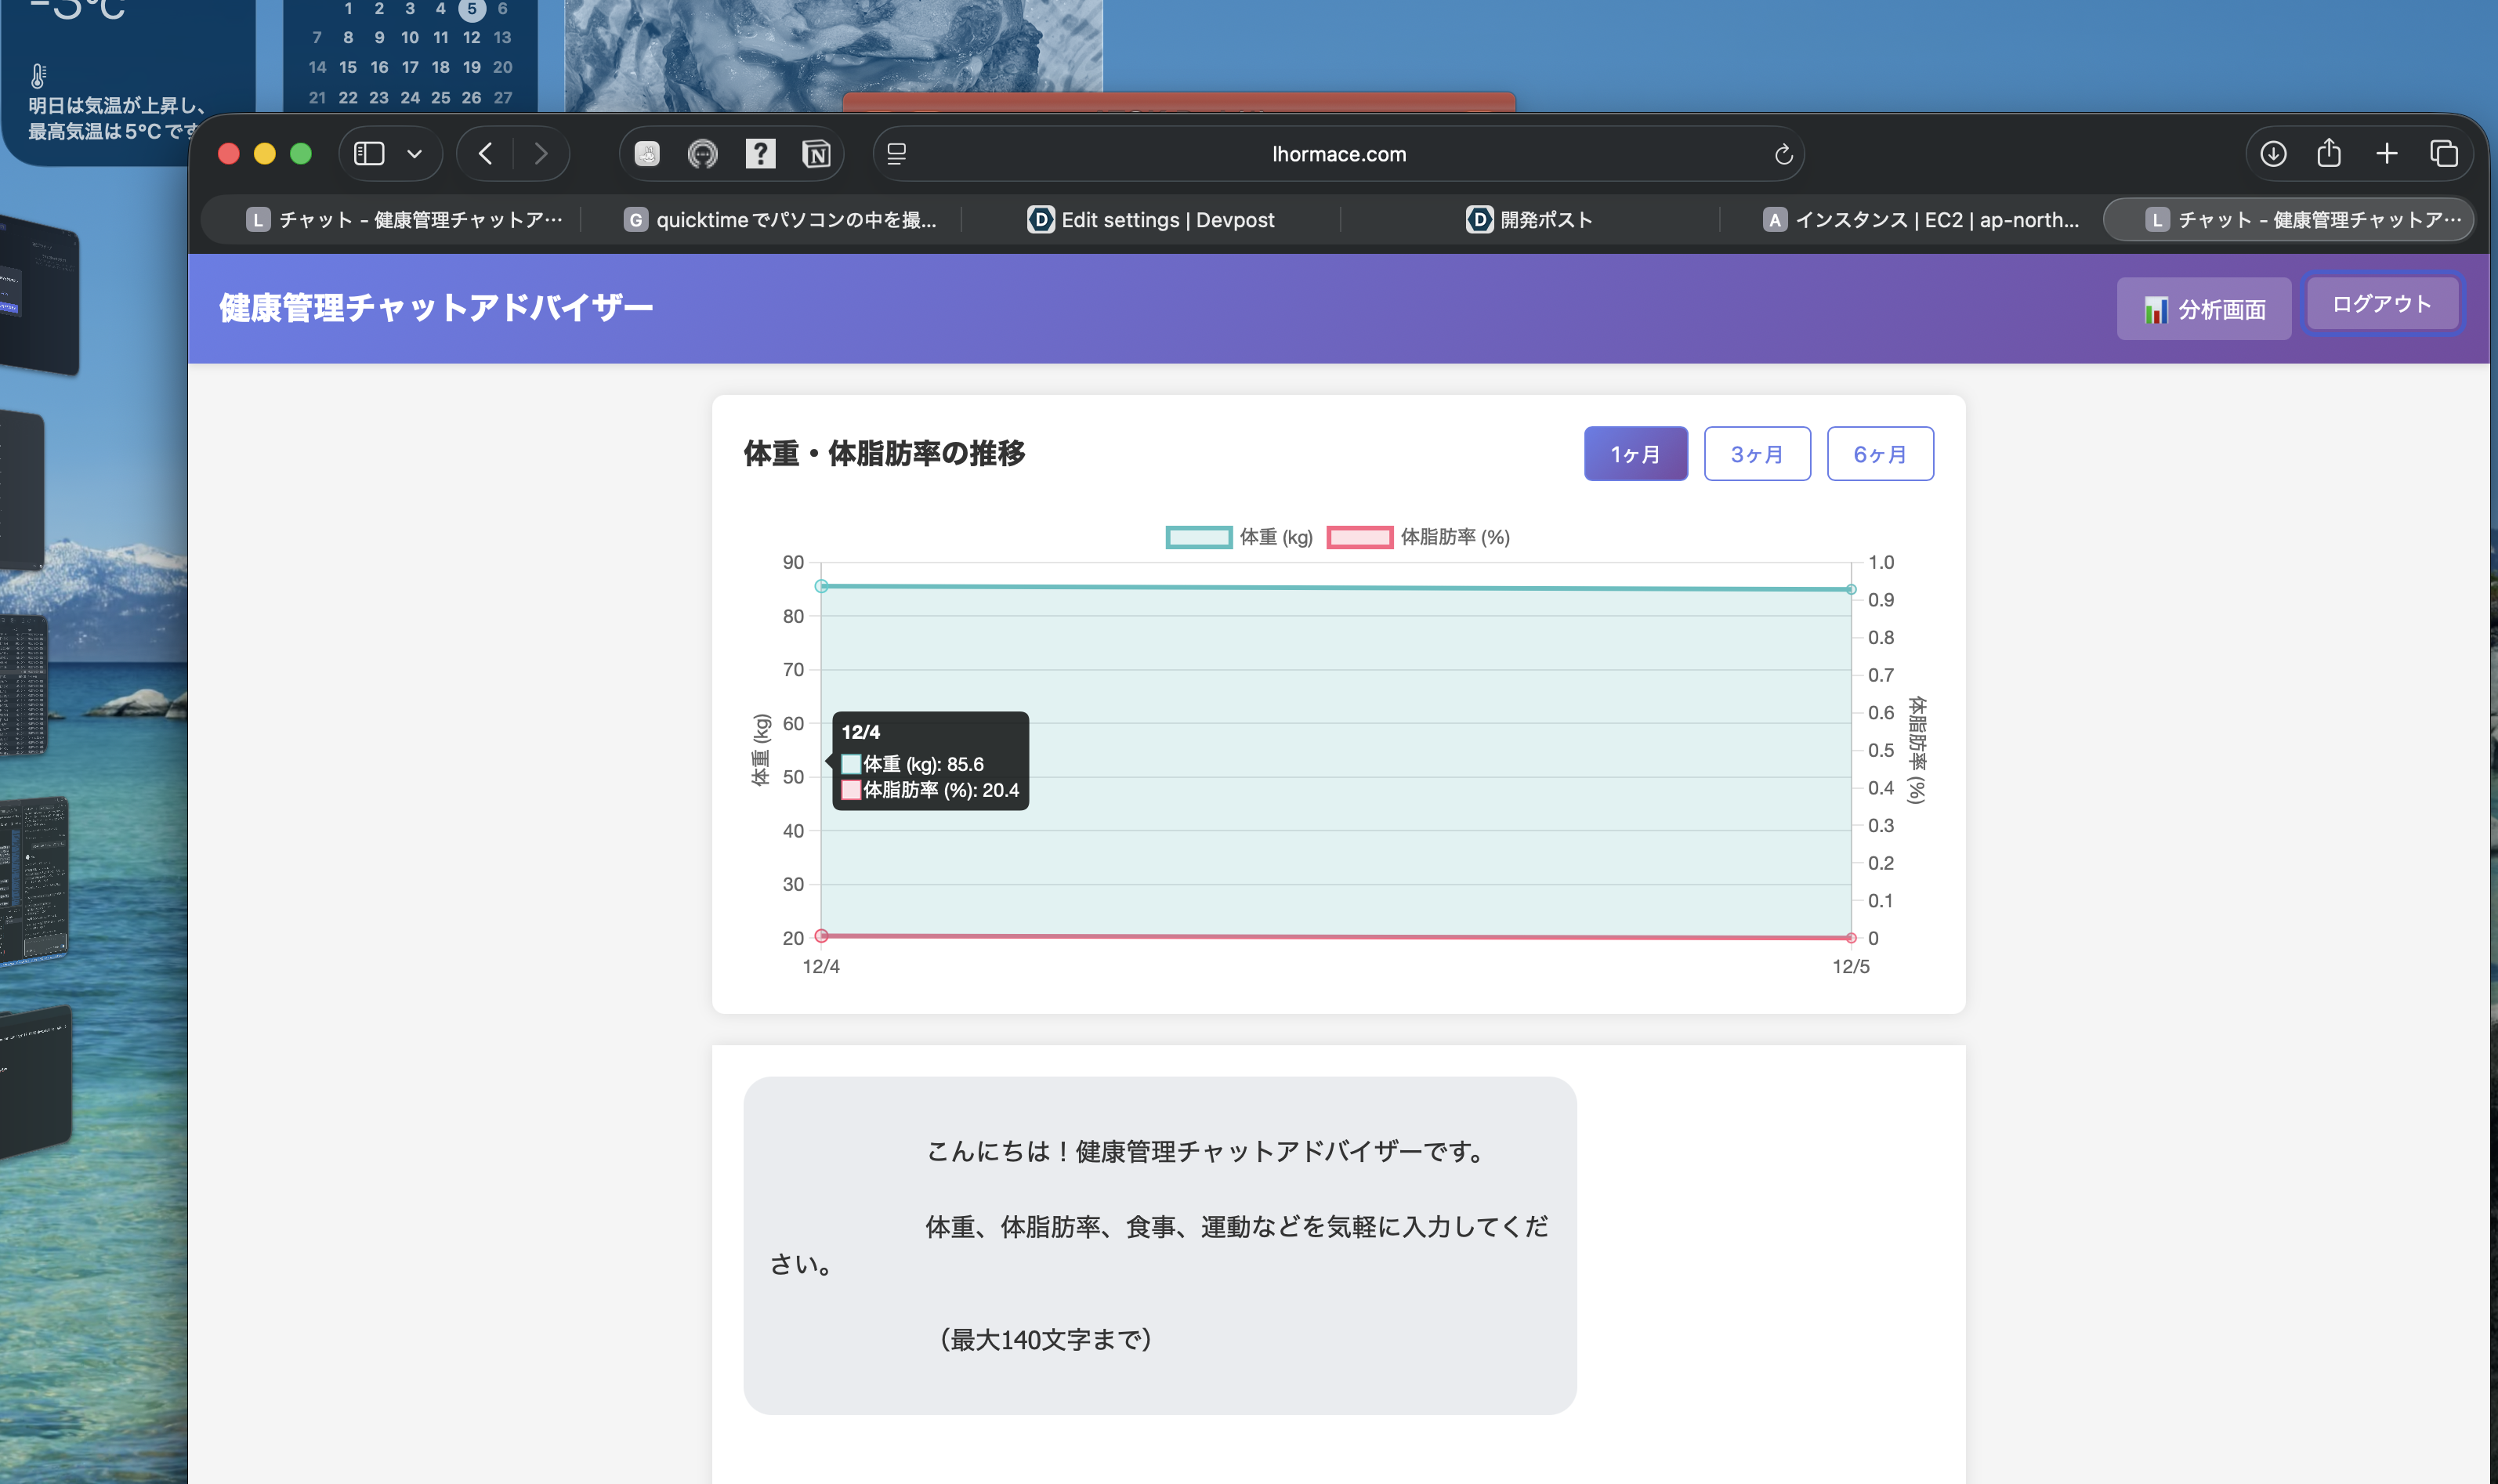2498x1484 pixels.
Task: Open a new tab with plus icon
Action: (x=2387, y=154)
